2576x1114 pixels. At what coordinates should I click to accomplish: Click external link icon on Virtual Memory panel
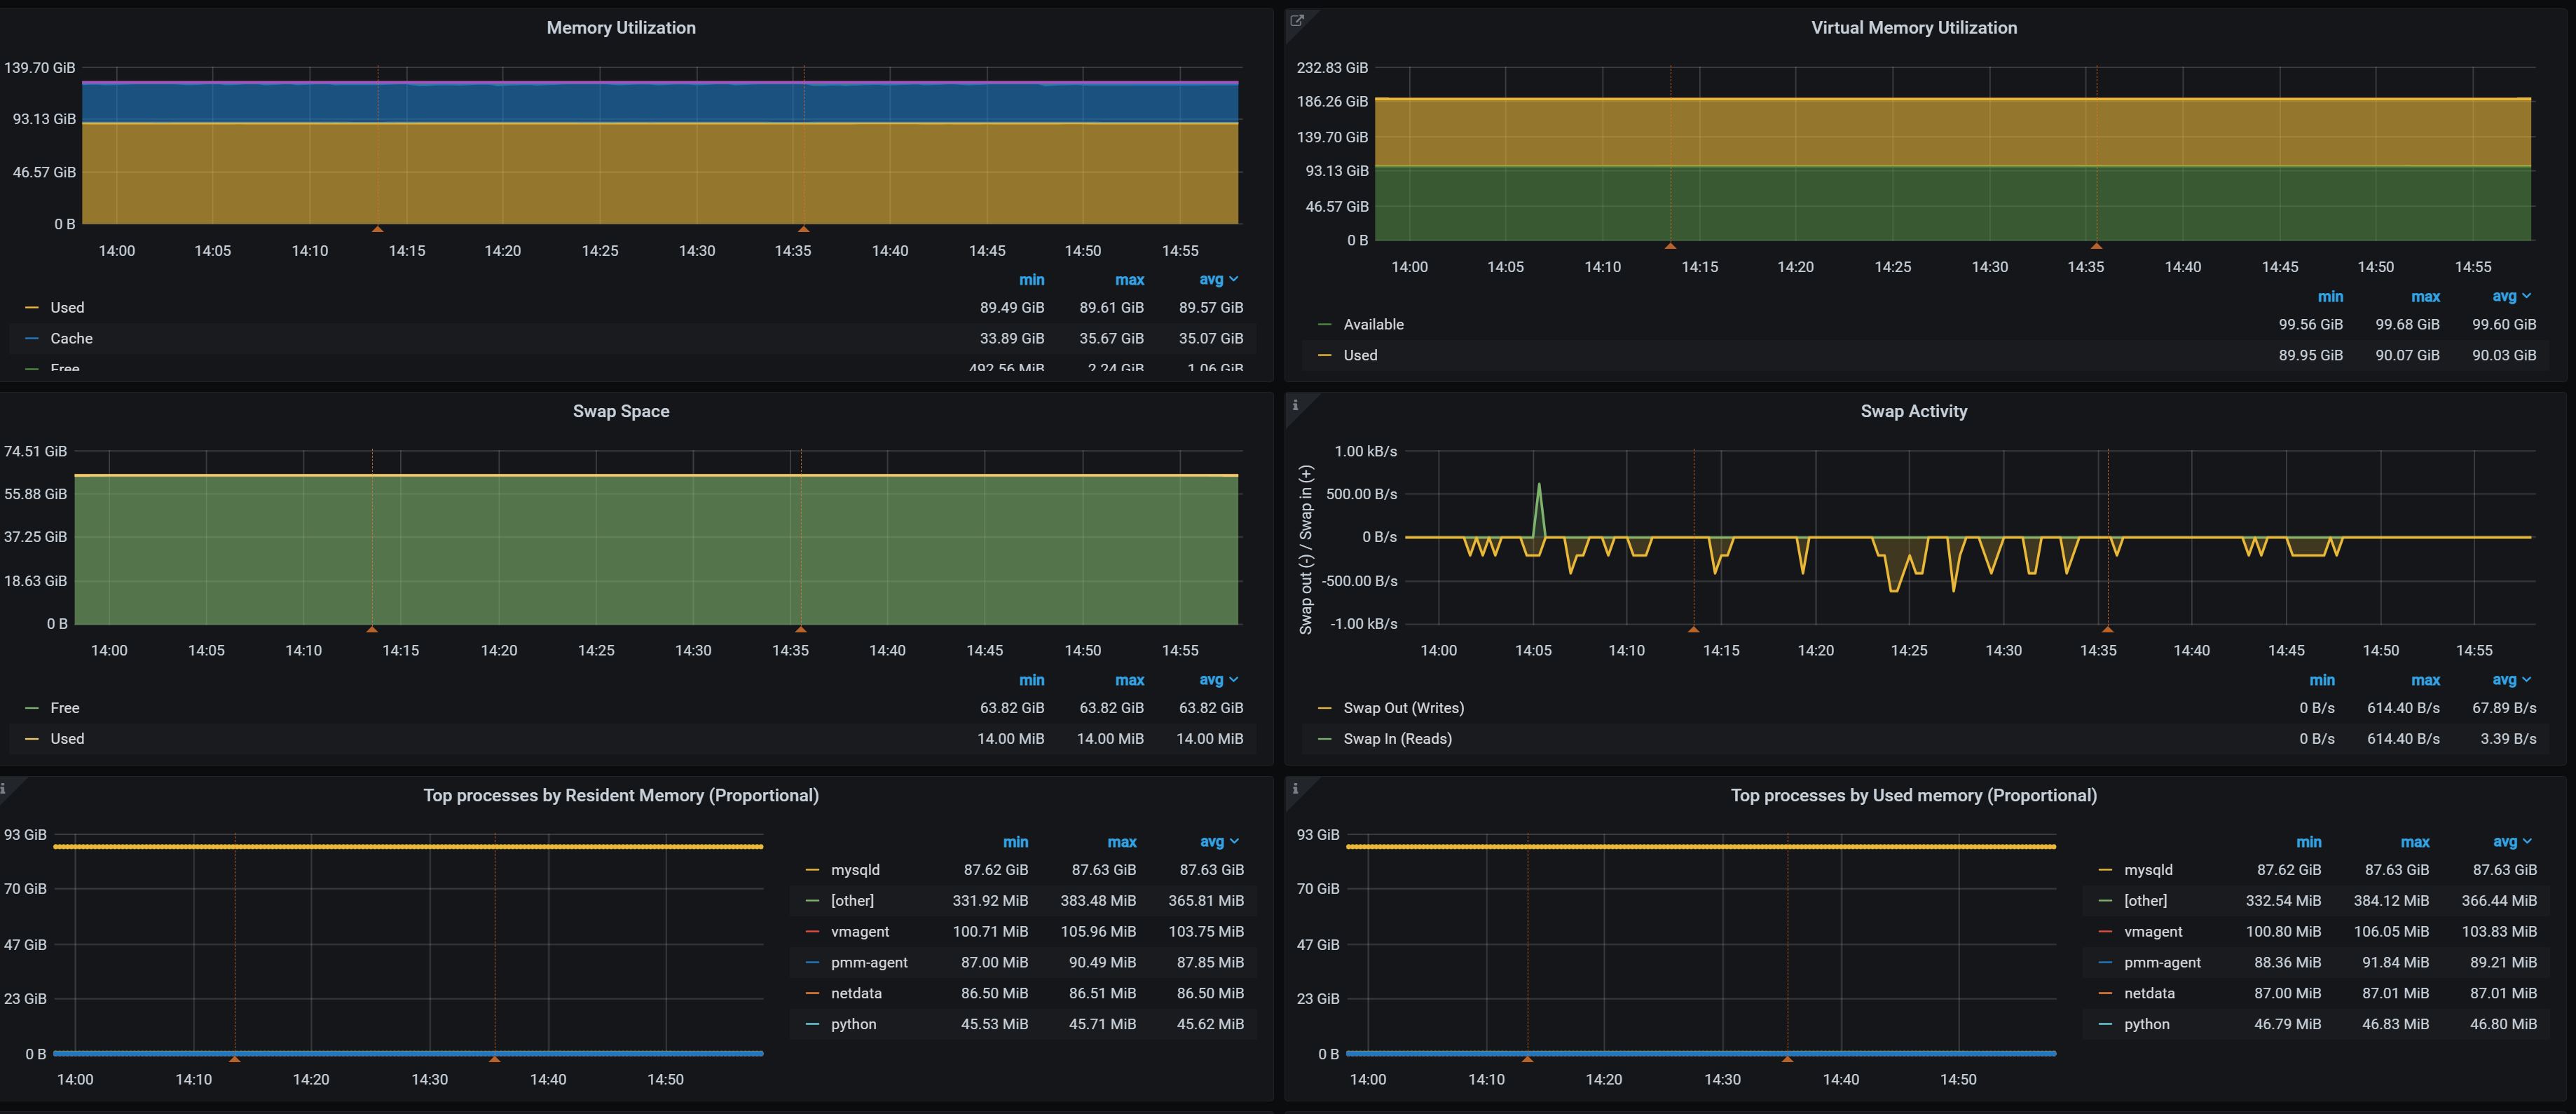tap(1297, 20)
